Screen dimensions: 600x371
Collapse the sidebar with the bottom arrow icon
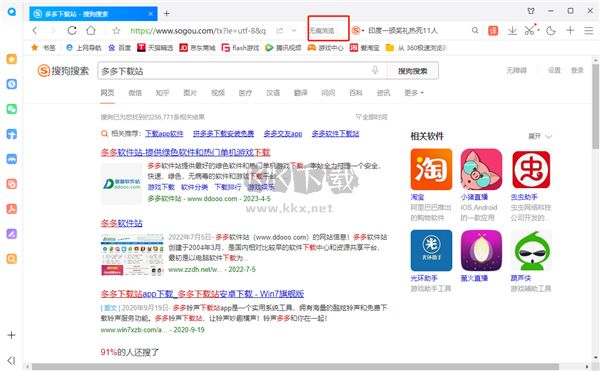click(11, 360)
